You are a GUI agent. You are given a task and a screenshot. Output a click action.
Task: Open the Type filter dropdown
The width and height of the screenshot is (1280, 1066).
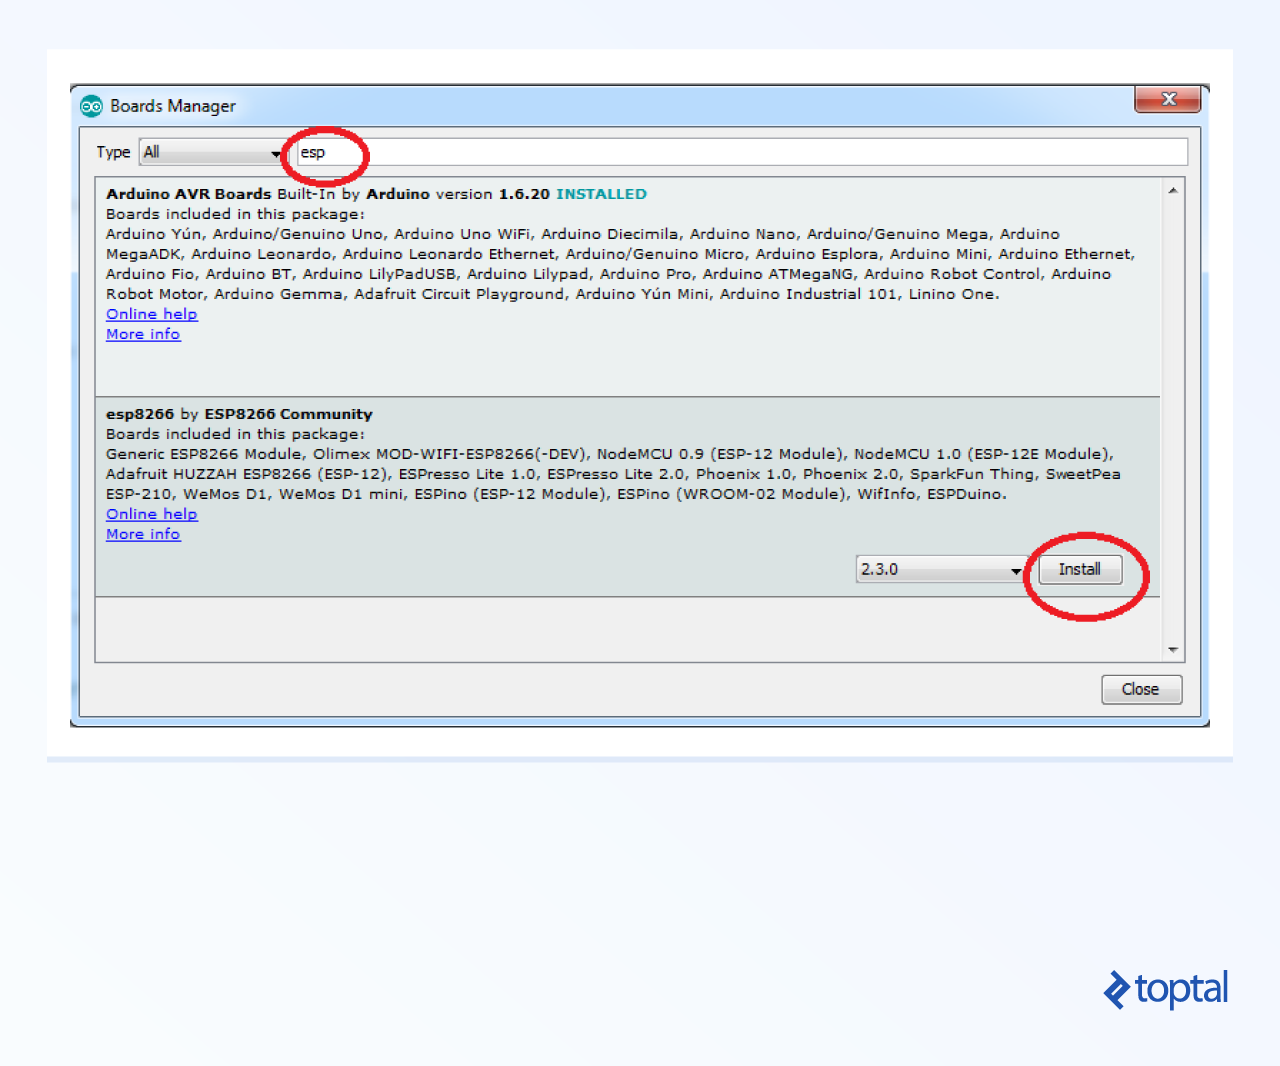(210, 152)
